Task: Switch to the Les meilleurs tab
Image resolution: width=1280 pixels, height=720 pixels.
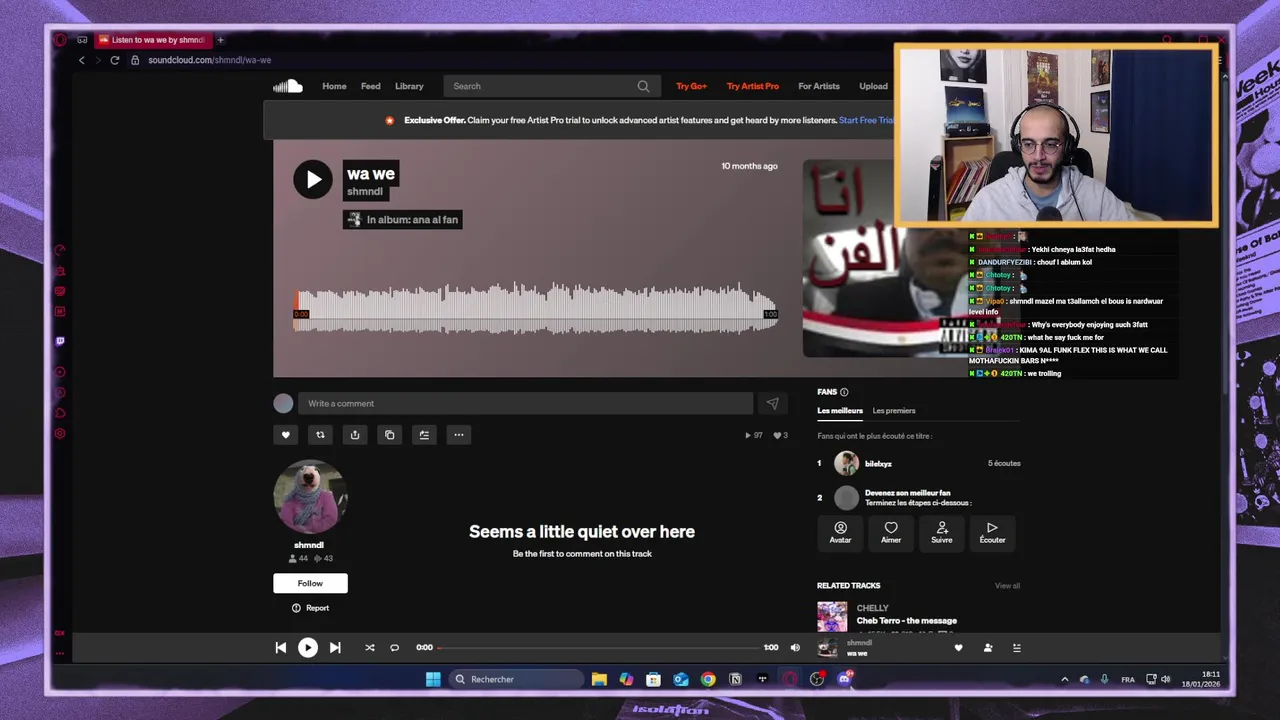Action: (839, 411)
